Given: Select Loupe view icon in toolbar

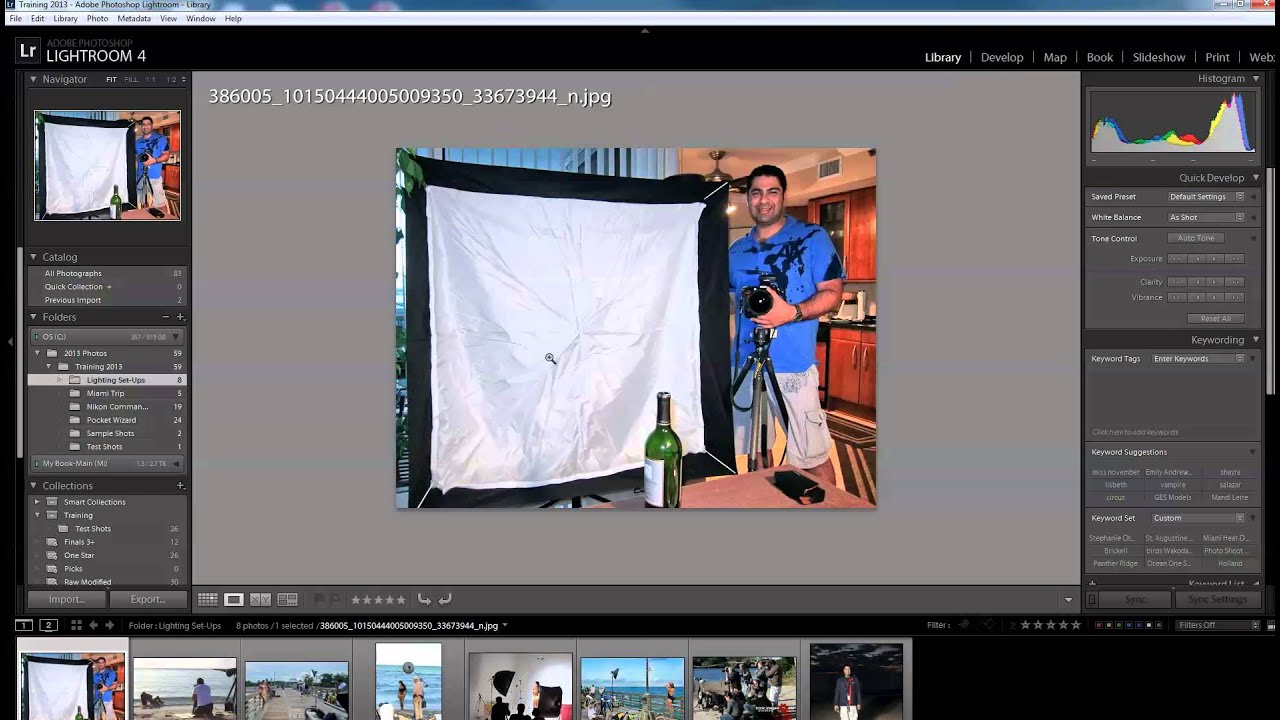Looking at the screenshot, I should pyautogui.click(x=233, y=599).
